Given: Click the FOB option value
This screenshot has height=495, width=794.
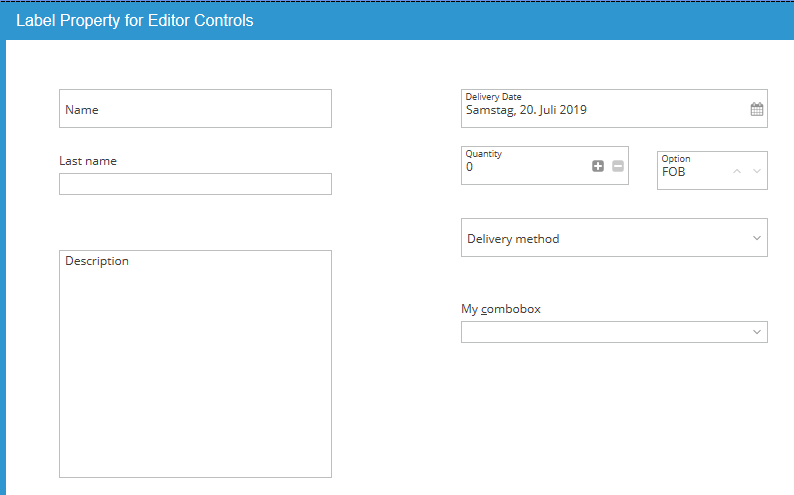Looking at the screenshot, I should 673,172.
